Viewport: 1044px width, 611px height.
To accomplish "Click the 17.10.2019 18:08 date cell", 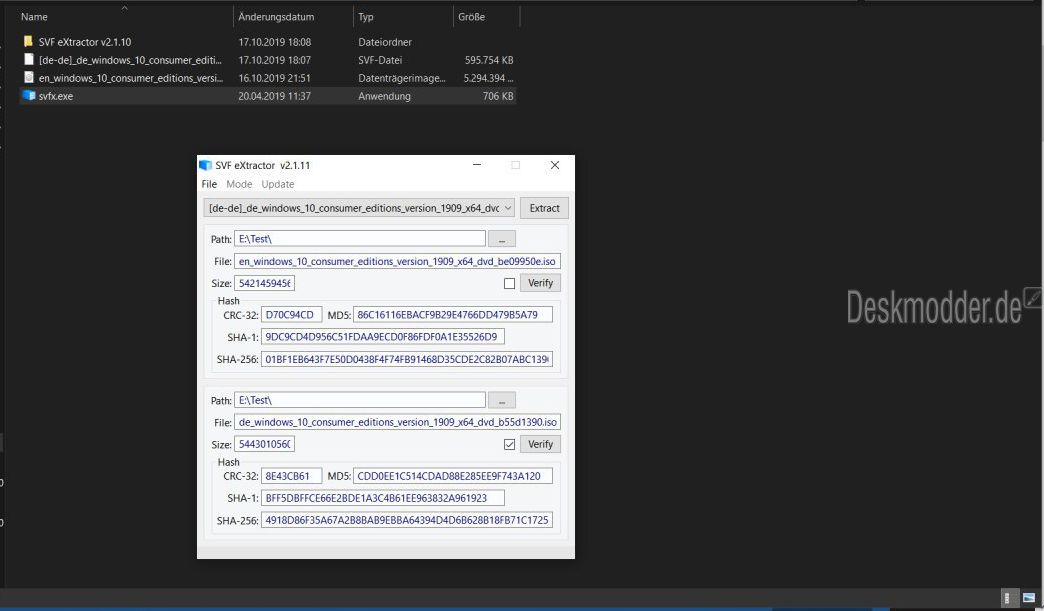I will pos(274,42).
